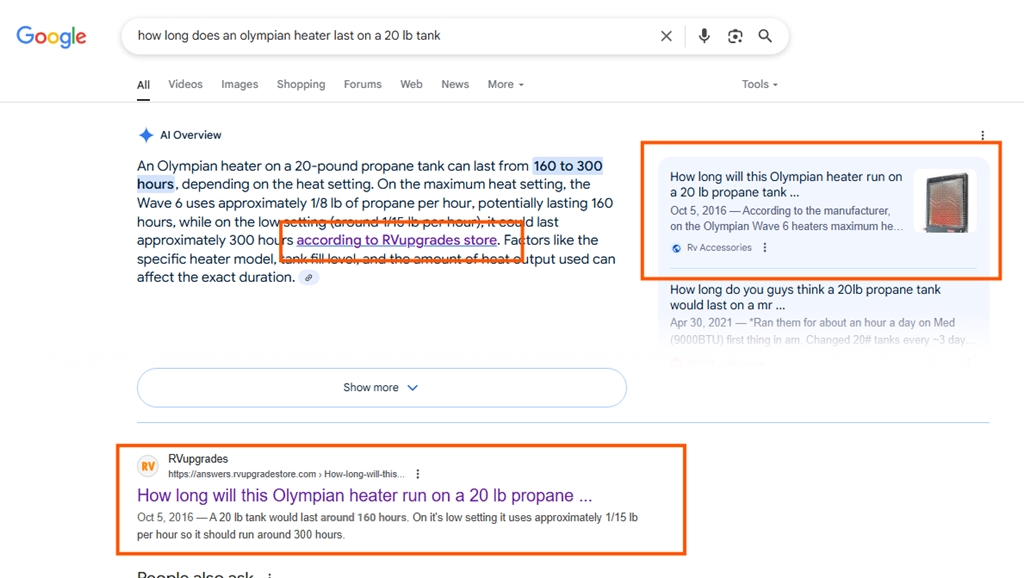Go to the Forums tab

tap(362, 84)
